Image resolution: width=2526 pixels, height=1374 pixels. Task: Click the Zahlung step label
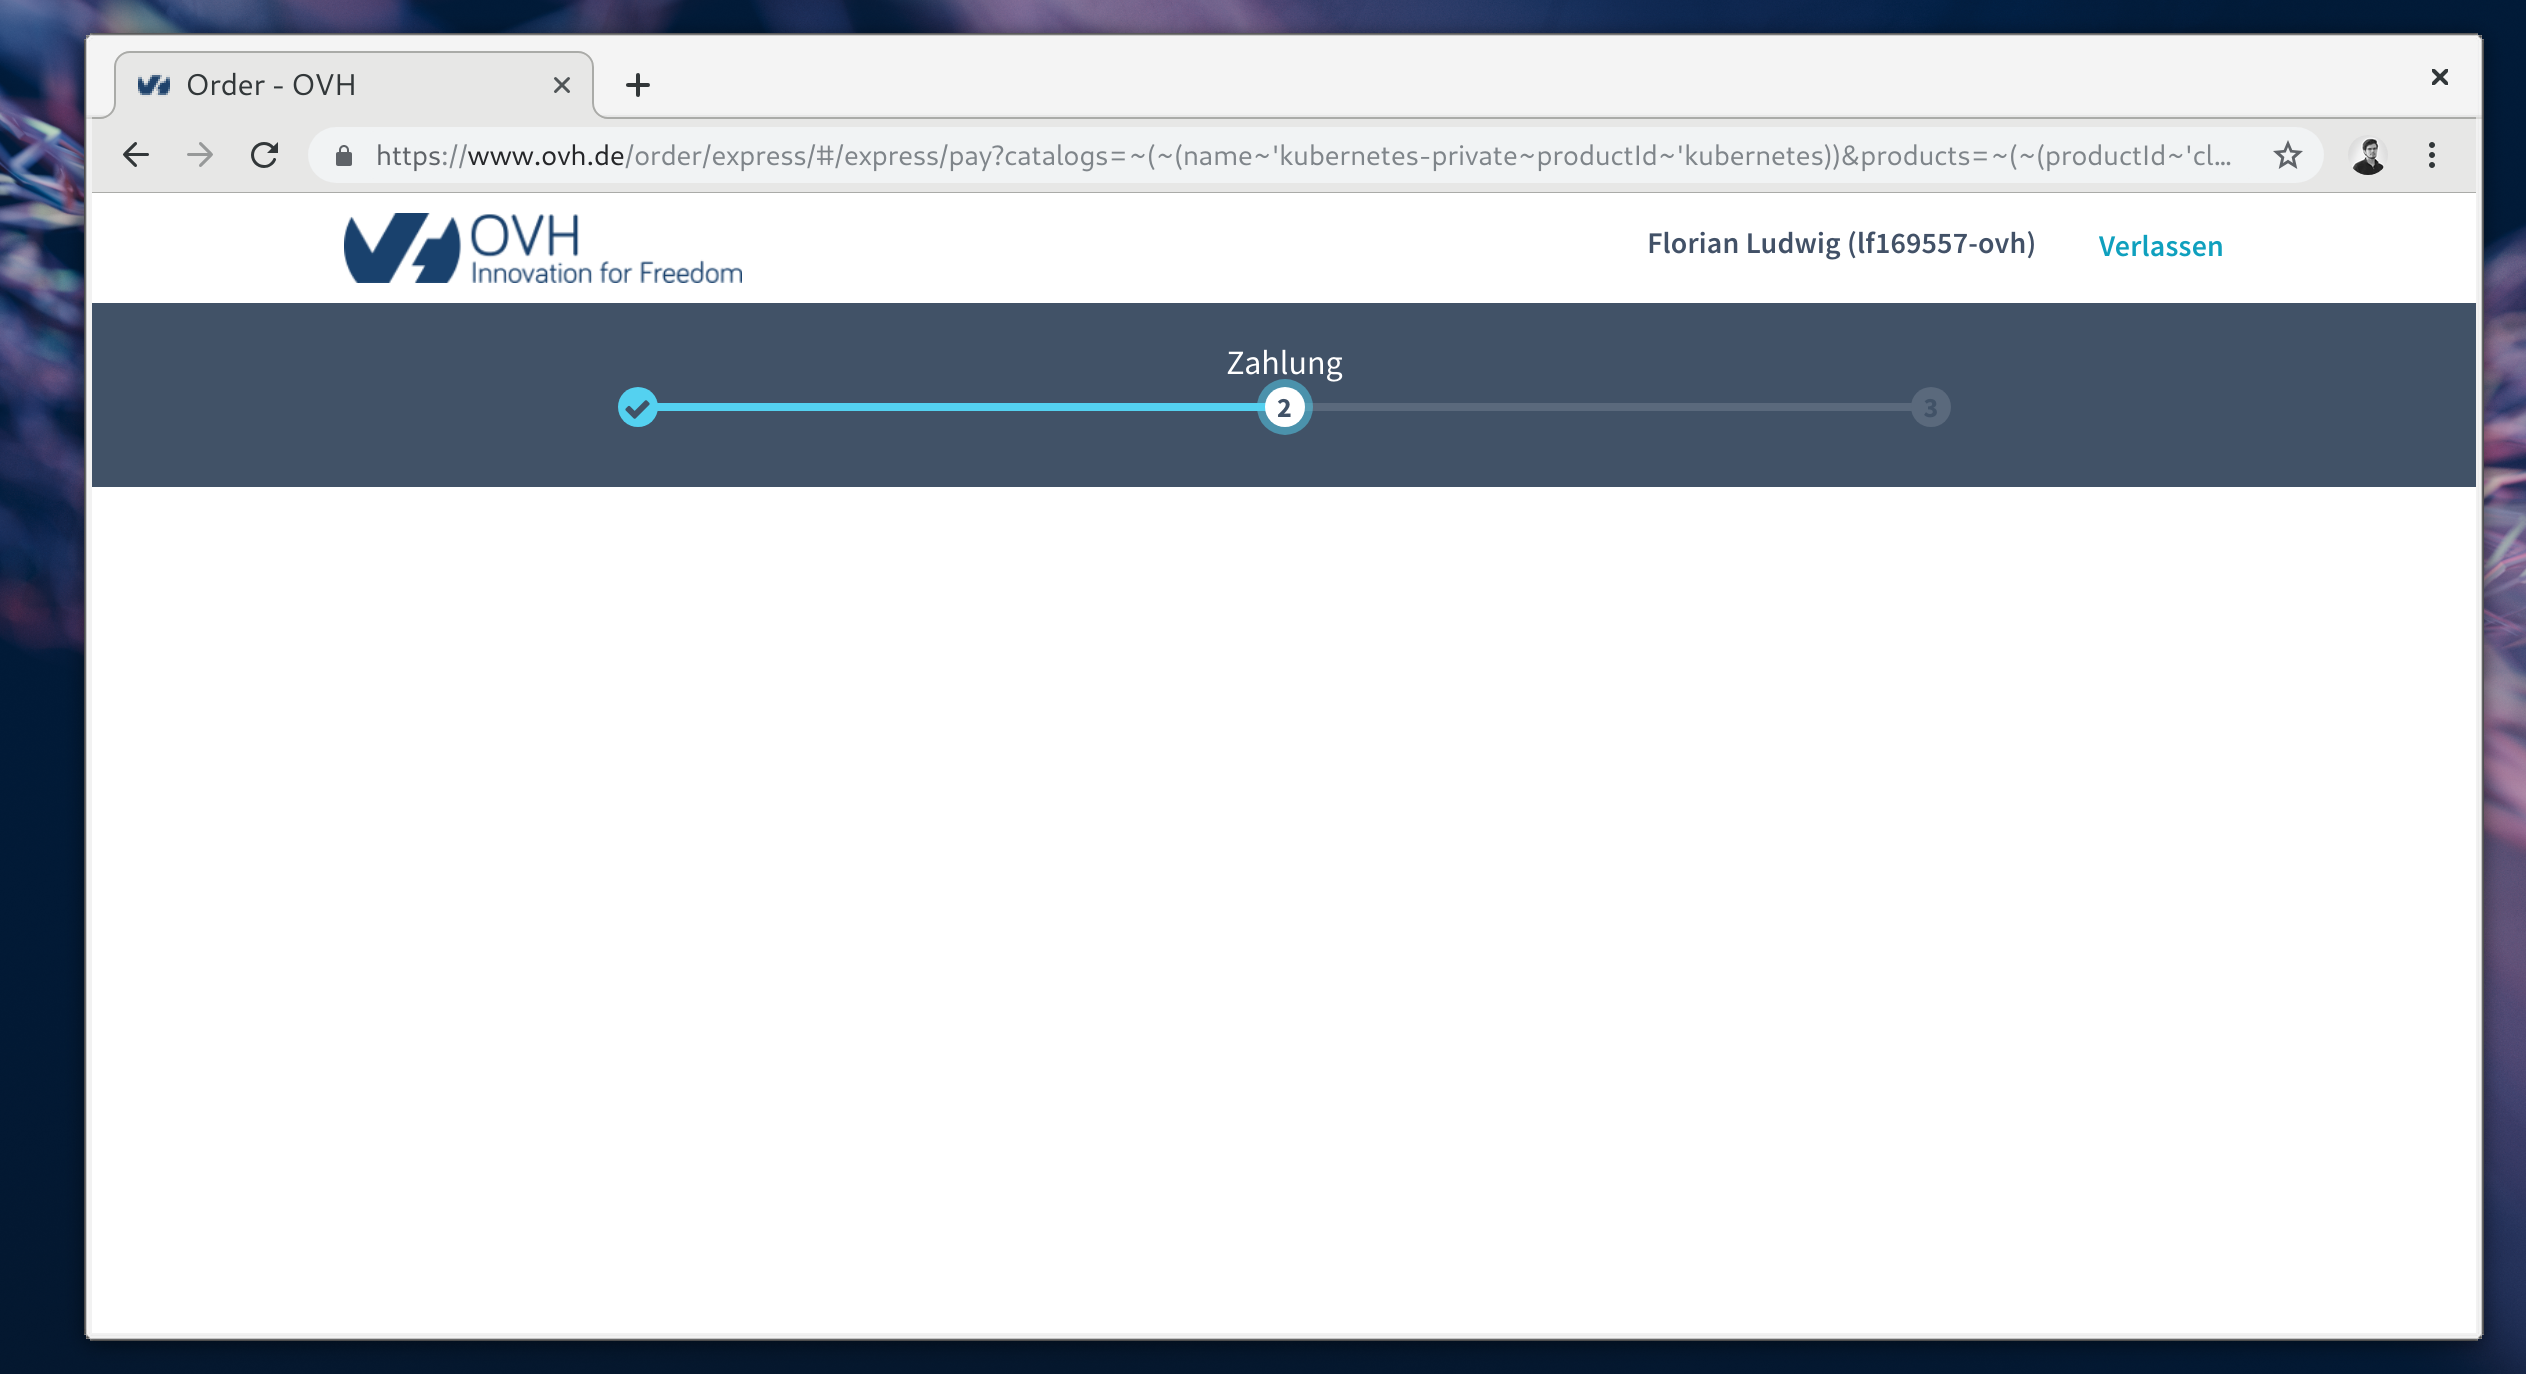click(x=1284, y=362)
